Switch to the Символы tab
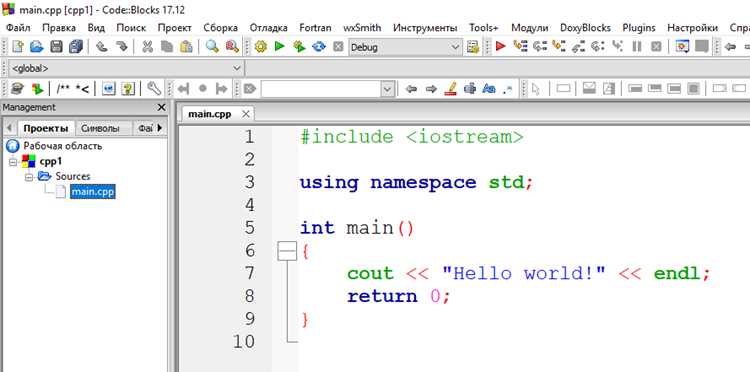 [99, 128]
